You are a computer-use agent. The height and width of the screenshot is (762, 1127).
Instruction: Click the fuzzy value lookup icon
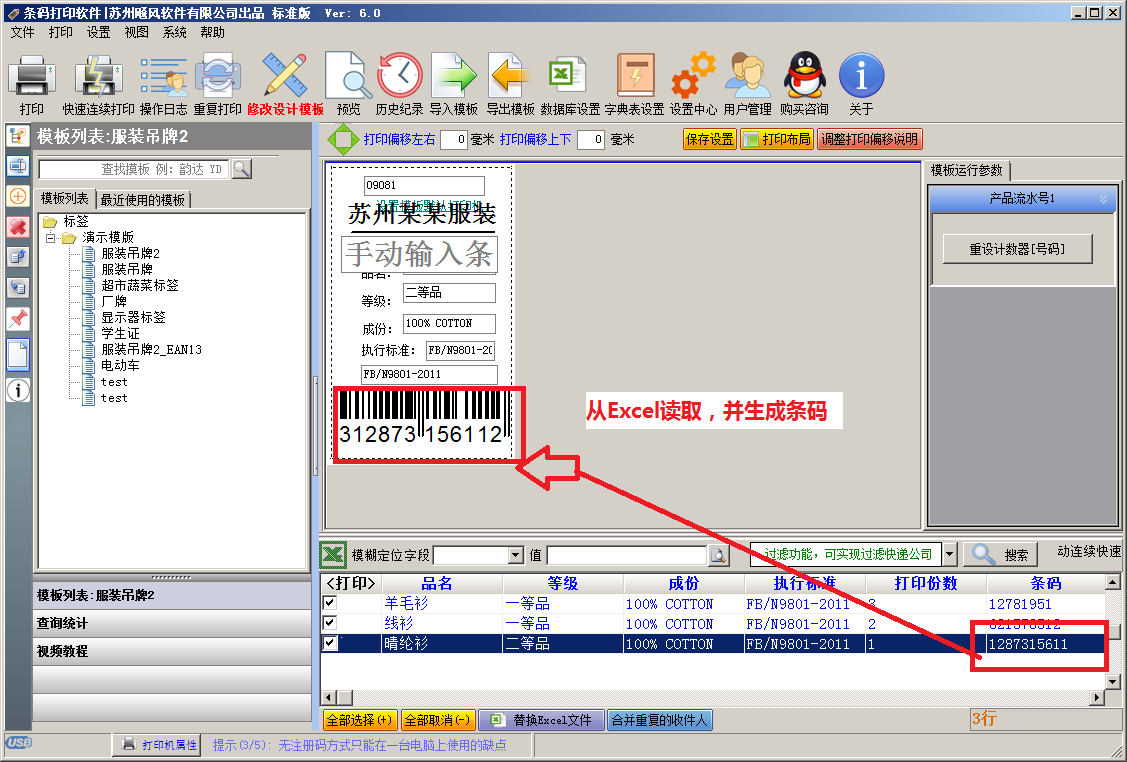tap(719, 555)
